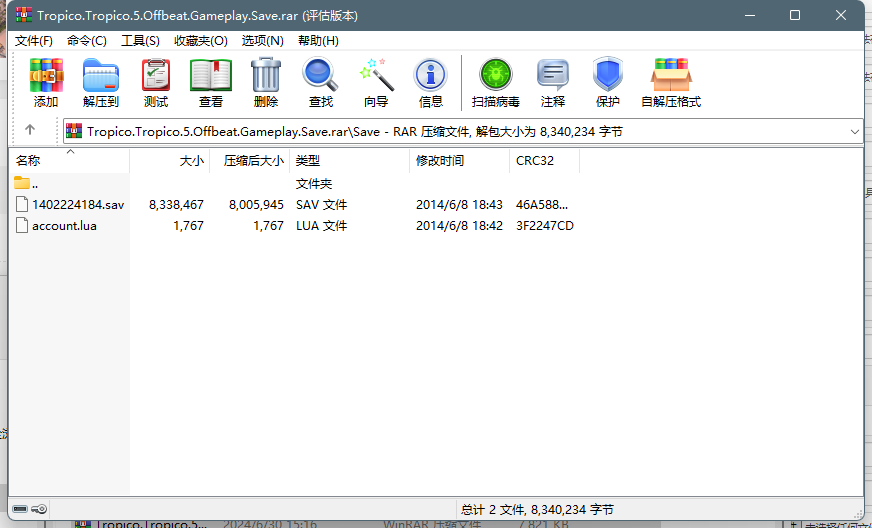The width and height of the screenshot is (872, 528).
Task: Click date 2014/6/8 18:43
Action: [x=459, y=205]
